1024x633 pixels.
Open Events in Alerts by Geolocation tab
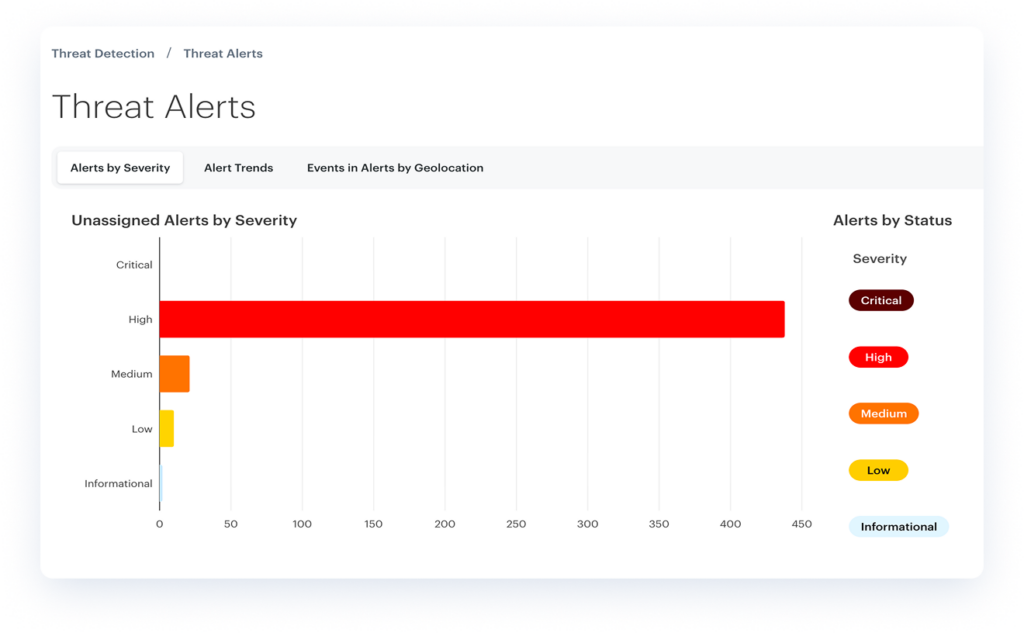click(395, 168)
